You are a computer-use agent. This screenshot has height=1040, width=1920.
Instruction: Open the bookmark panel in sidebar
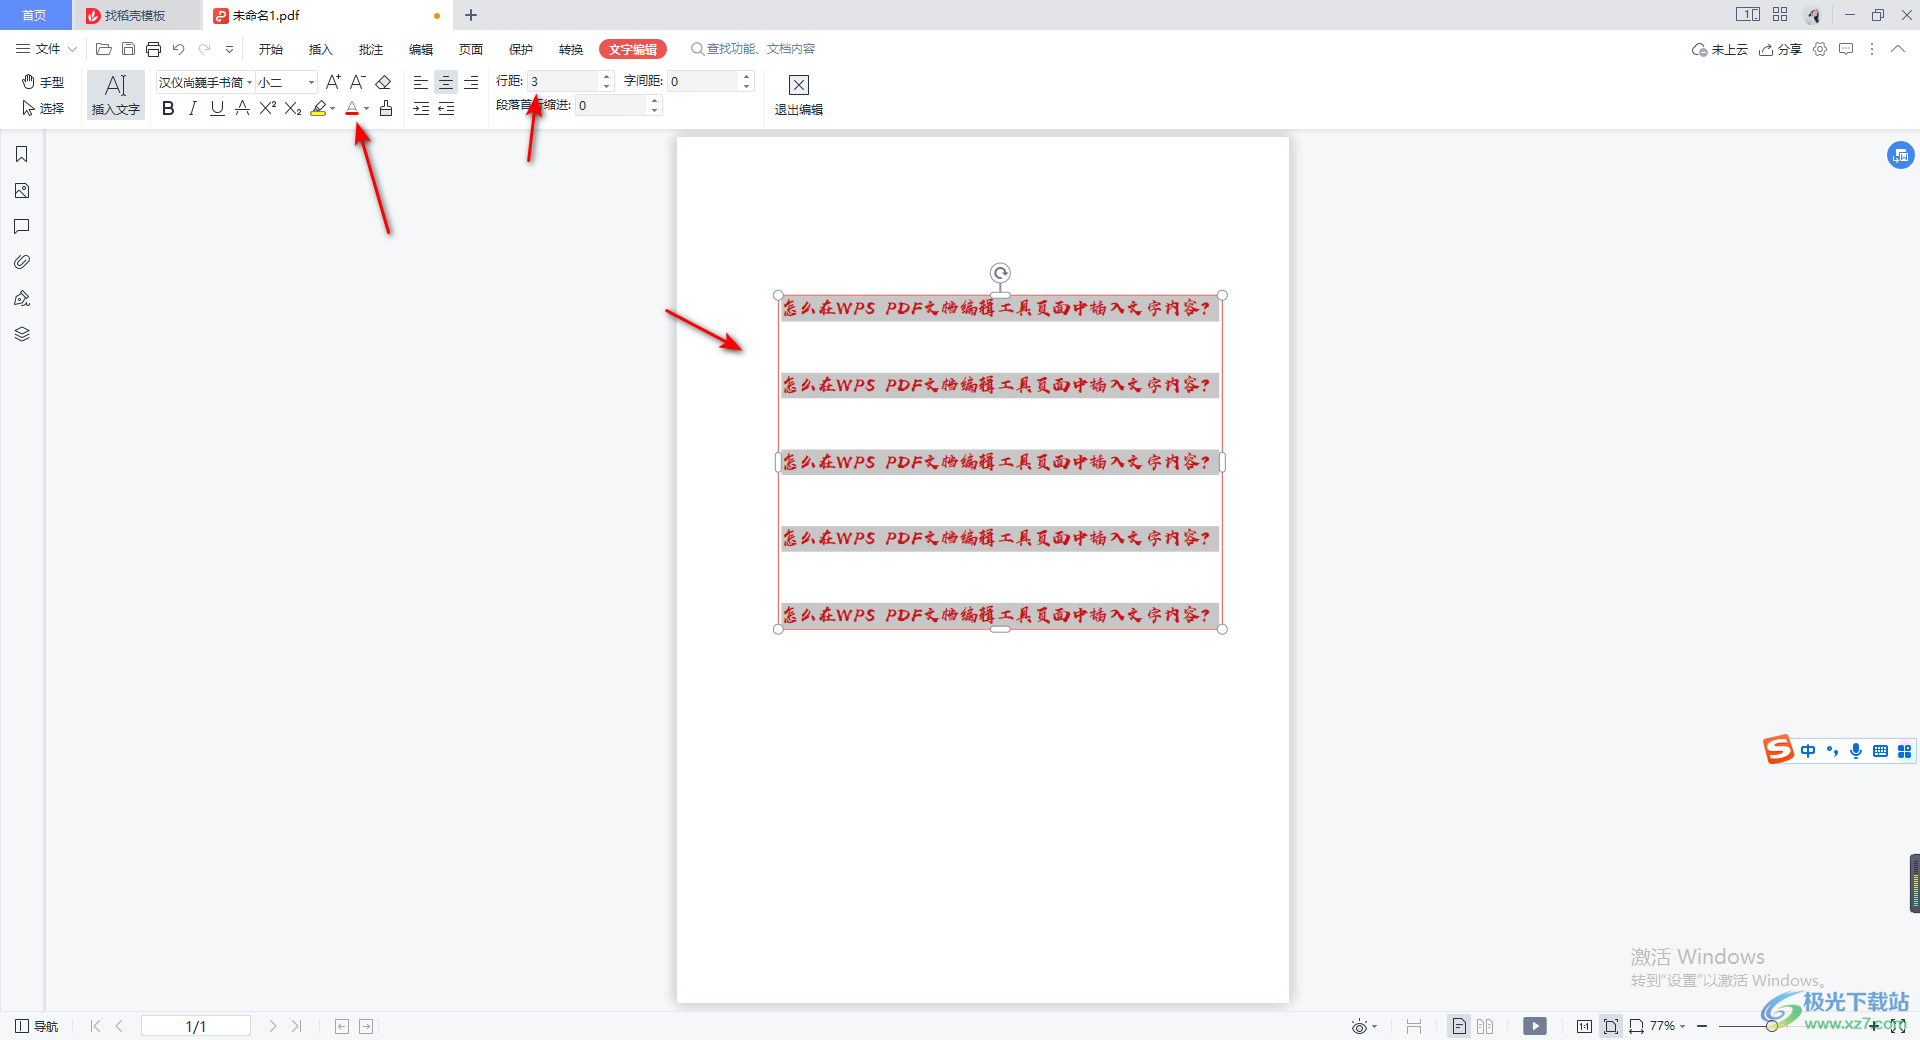pos(22,154)
